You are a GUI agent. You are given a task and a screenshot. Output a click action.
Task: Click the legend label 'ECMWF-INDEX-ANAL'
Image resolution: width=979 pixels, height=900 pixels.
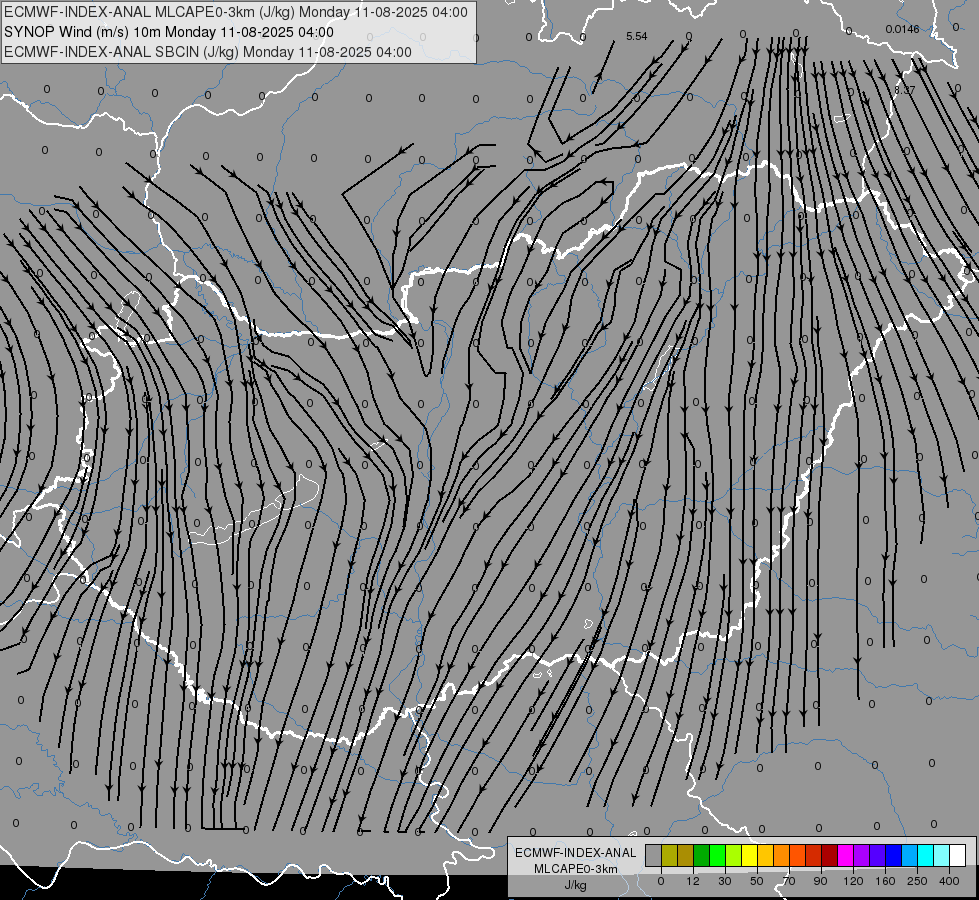point(576,853)
